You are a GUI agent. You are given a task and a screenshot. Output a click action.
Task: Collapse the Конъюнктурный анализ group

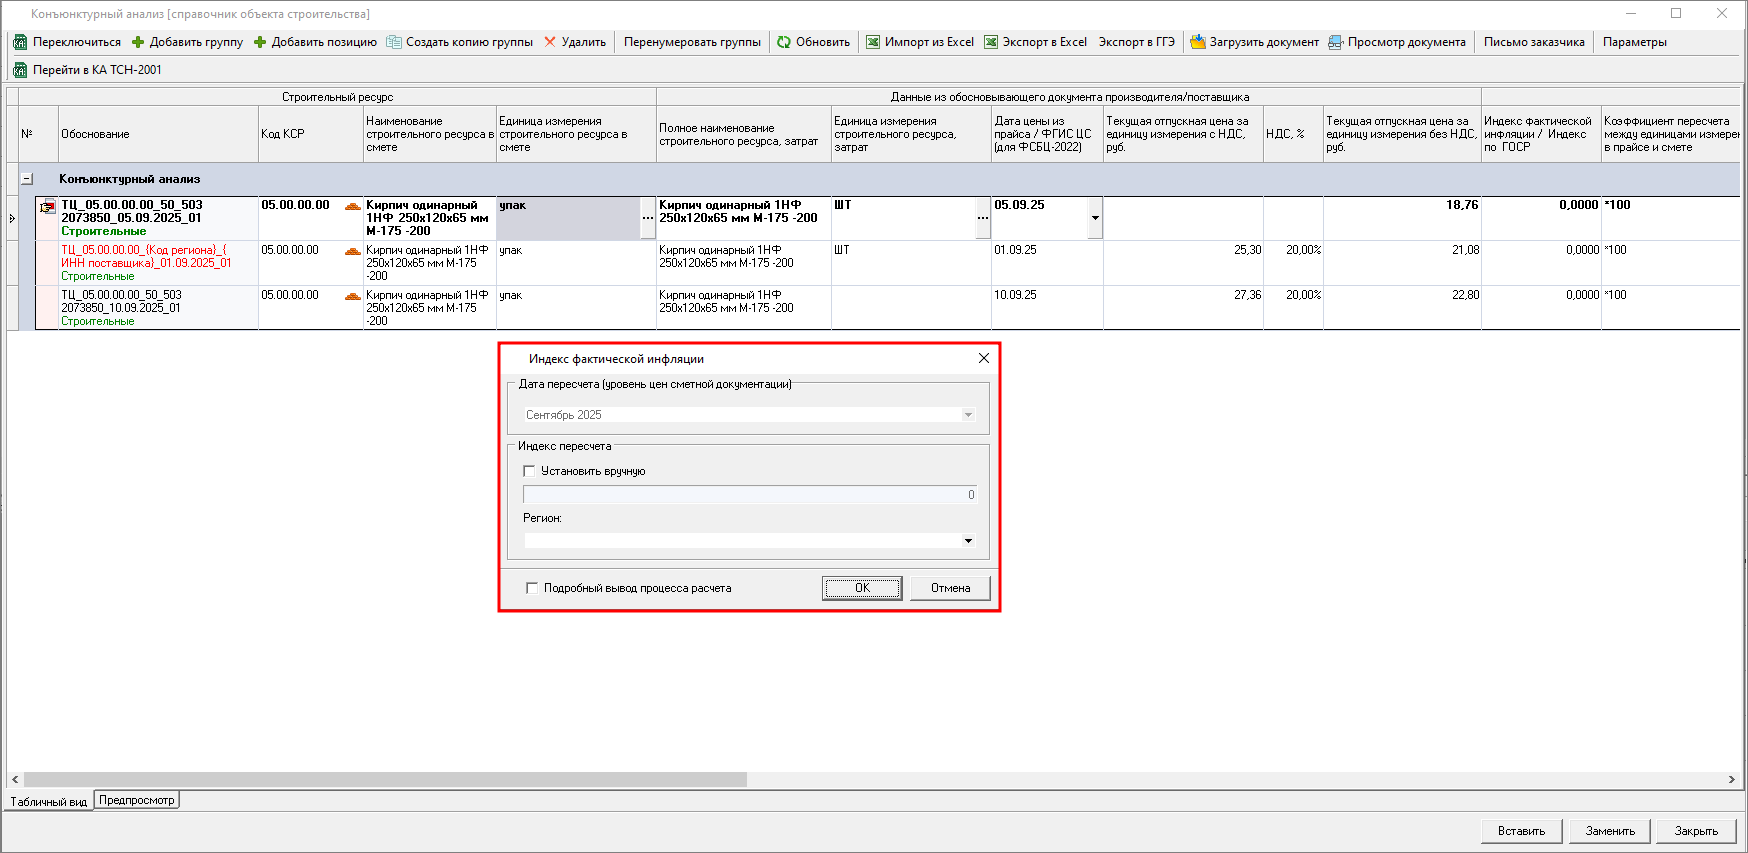tap(27, 179)
